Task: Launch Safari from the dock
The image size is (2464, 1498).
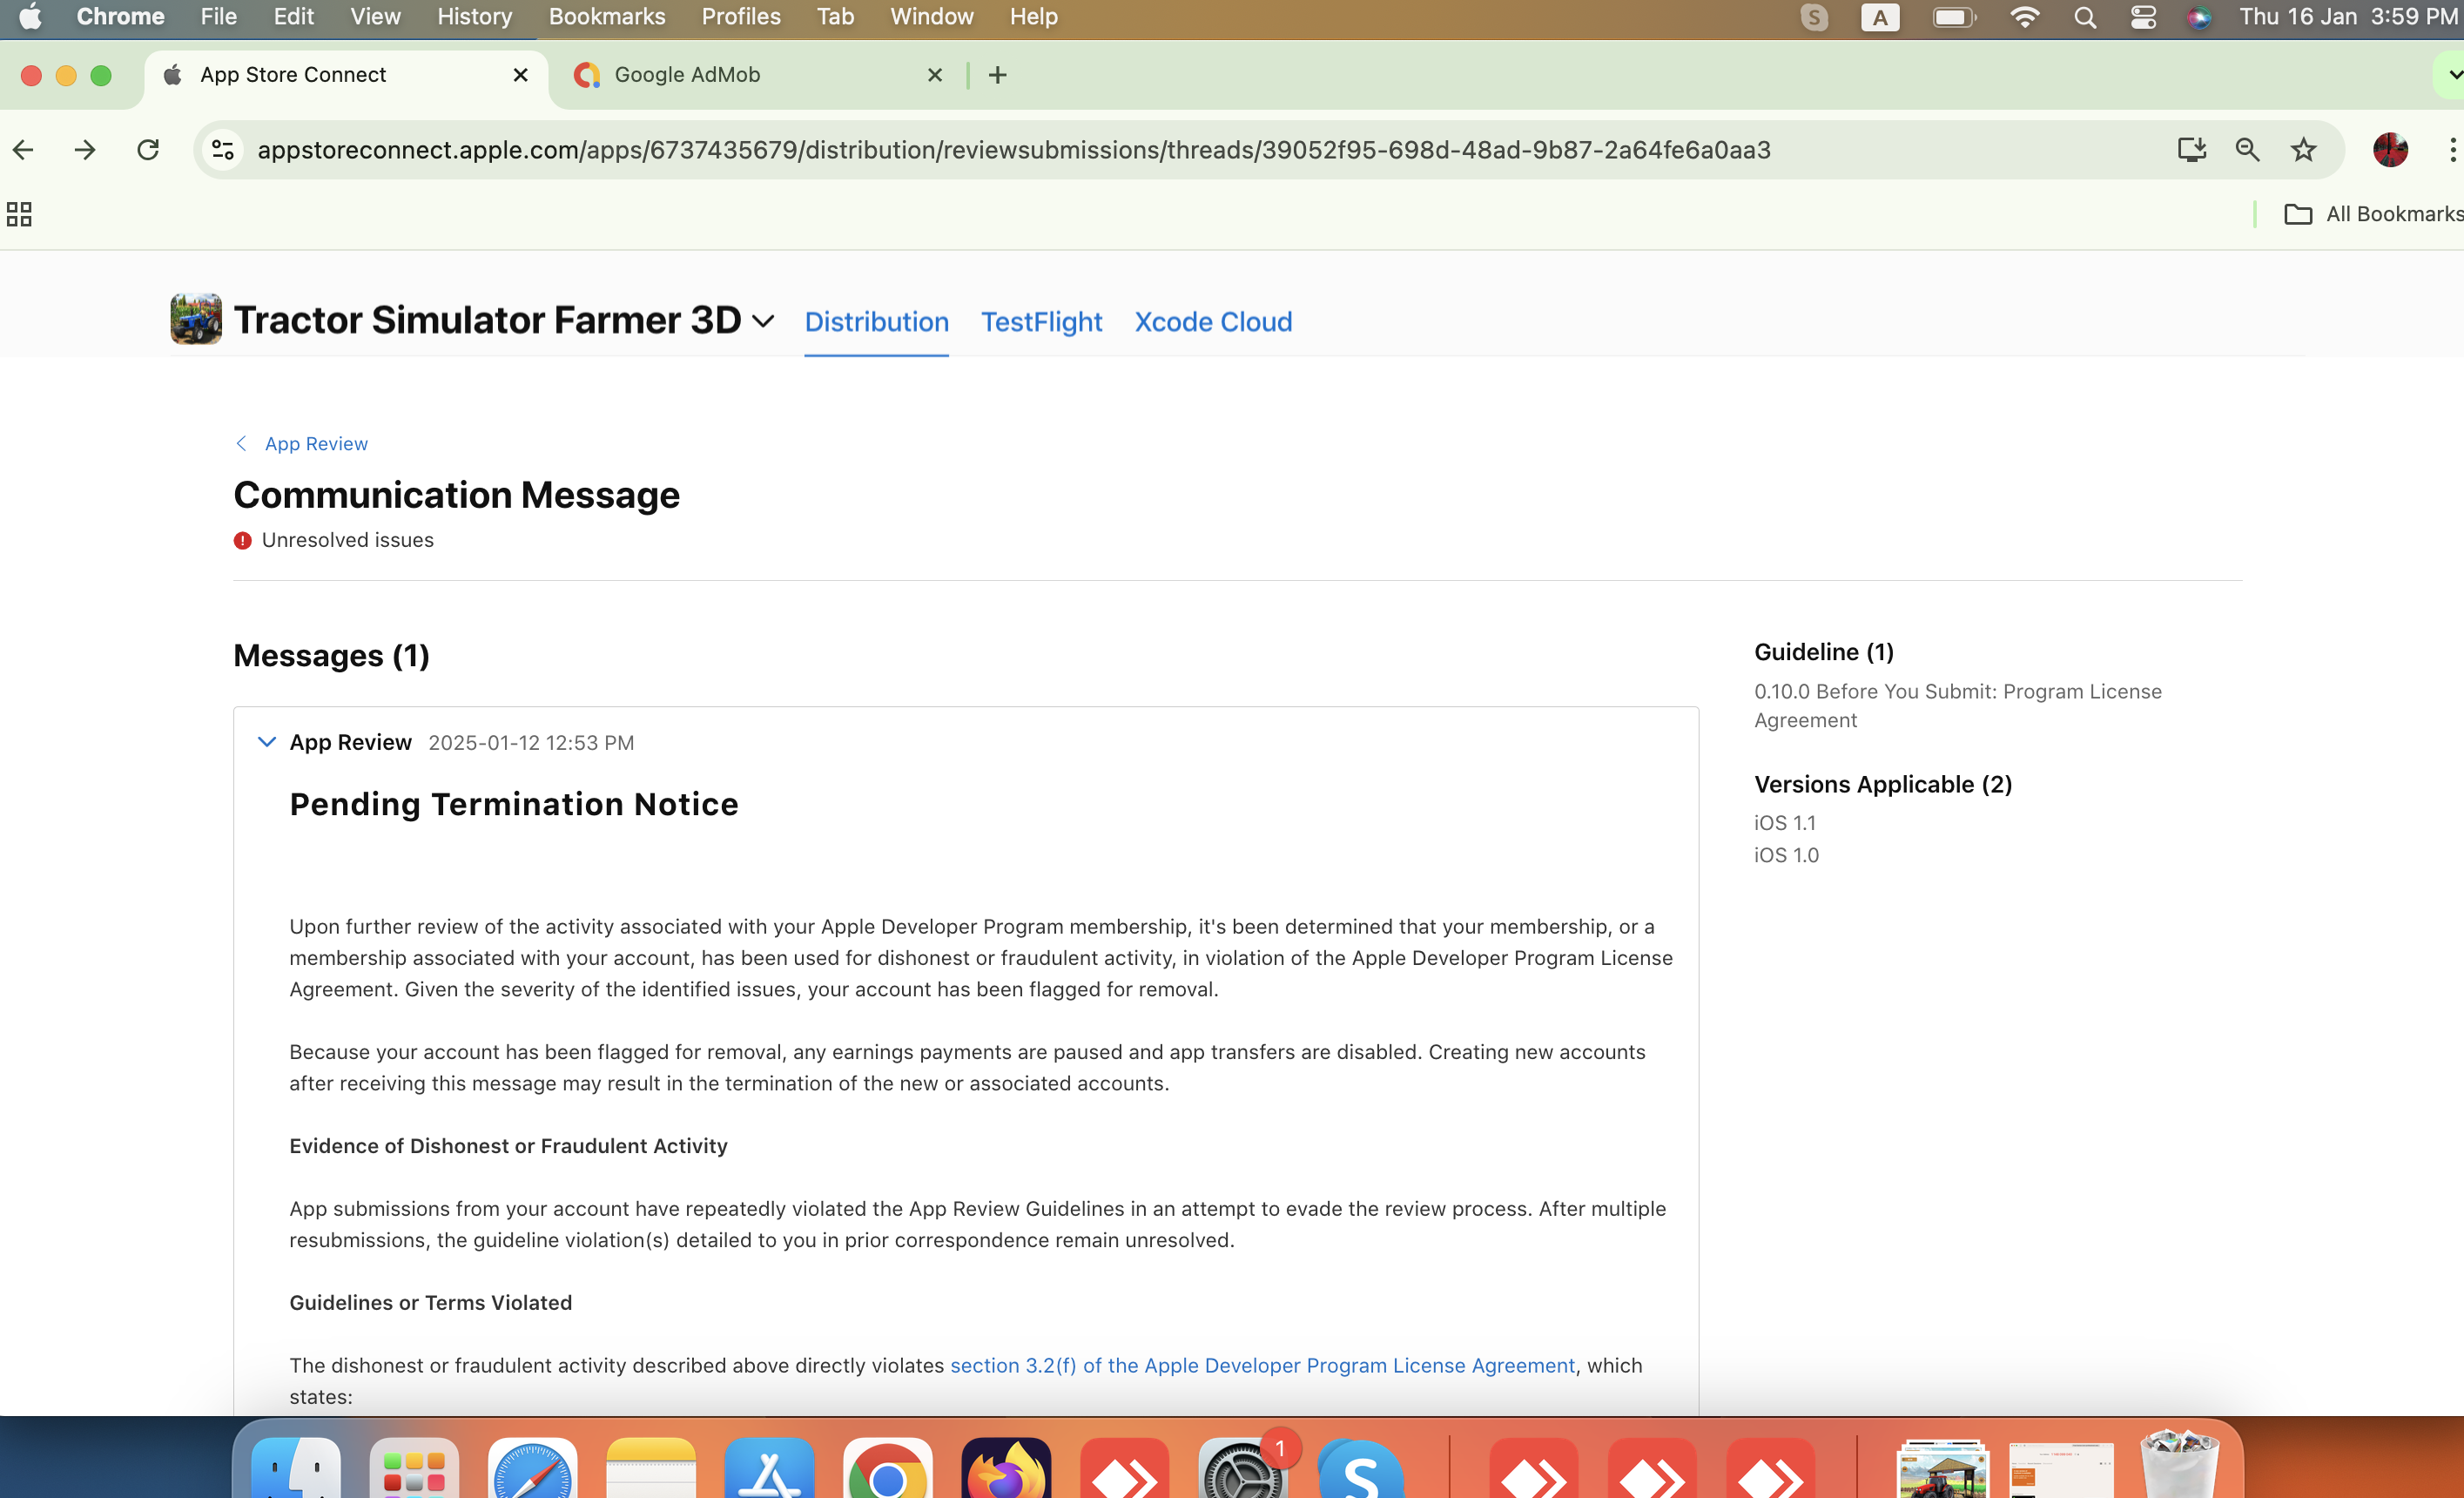Action: tap(532, 1468)
